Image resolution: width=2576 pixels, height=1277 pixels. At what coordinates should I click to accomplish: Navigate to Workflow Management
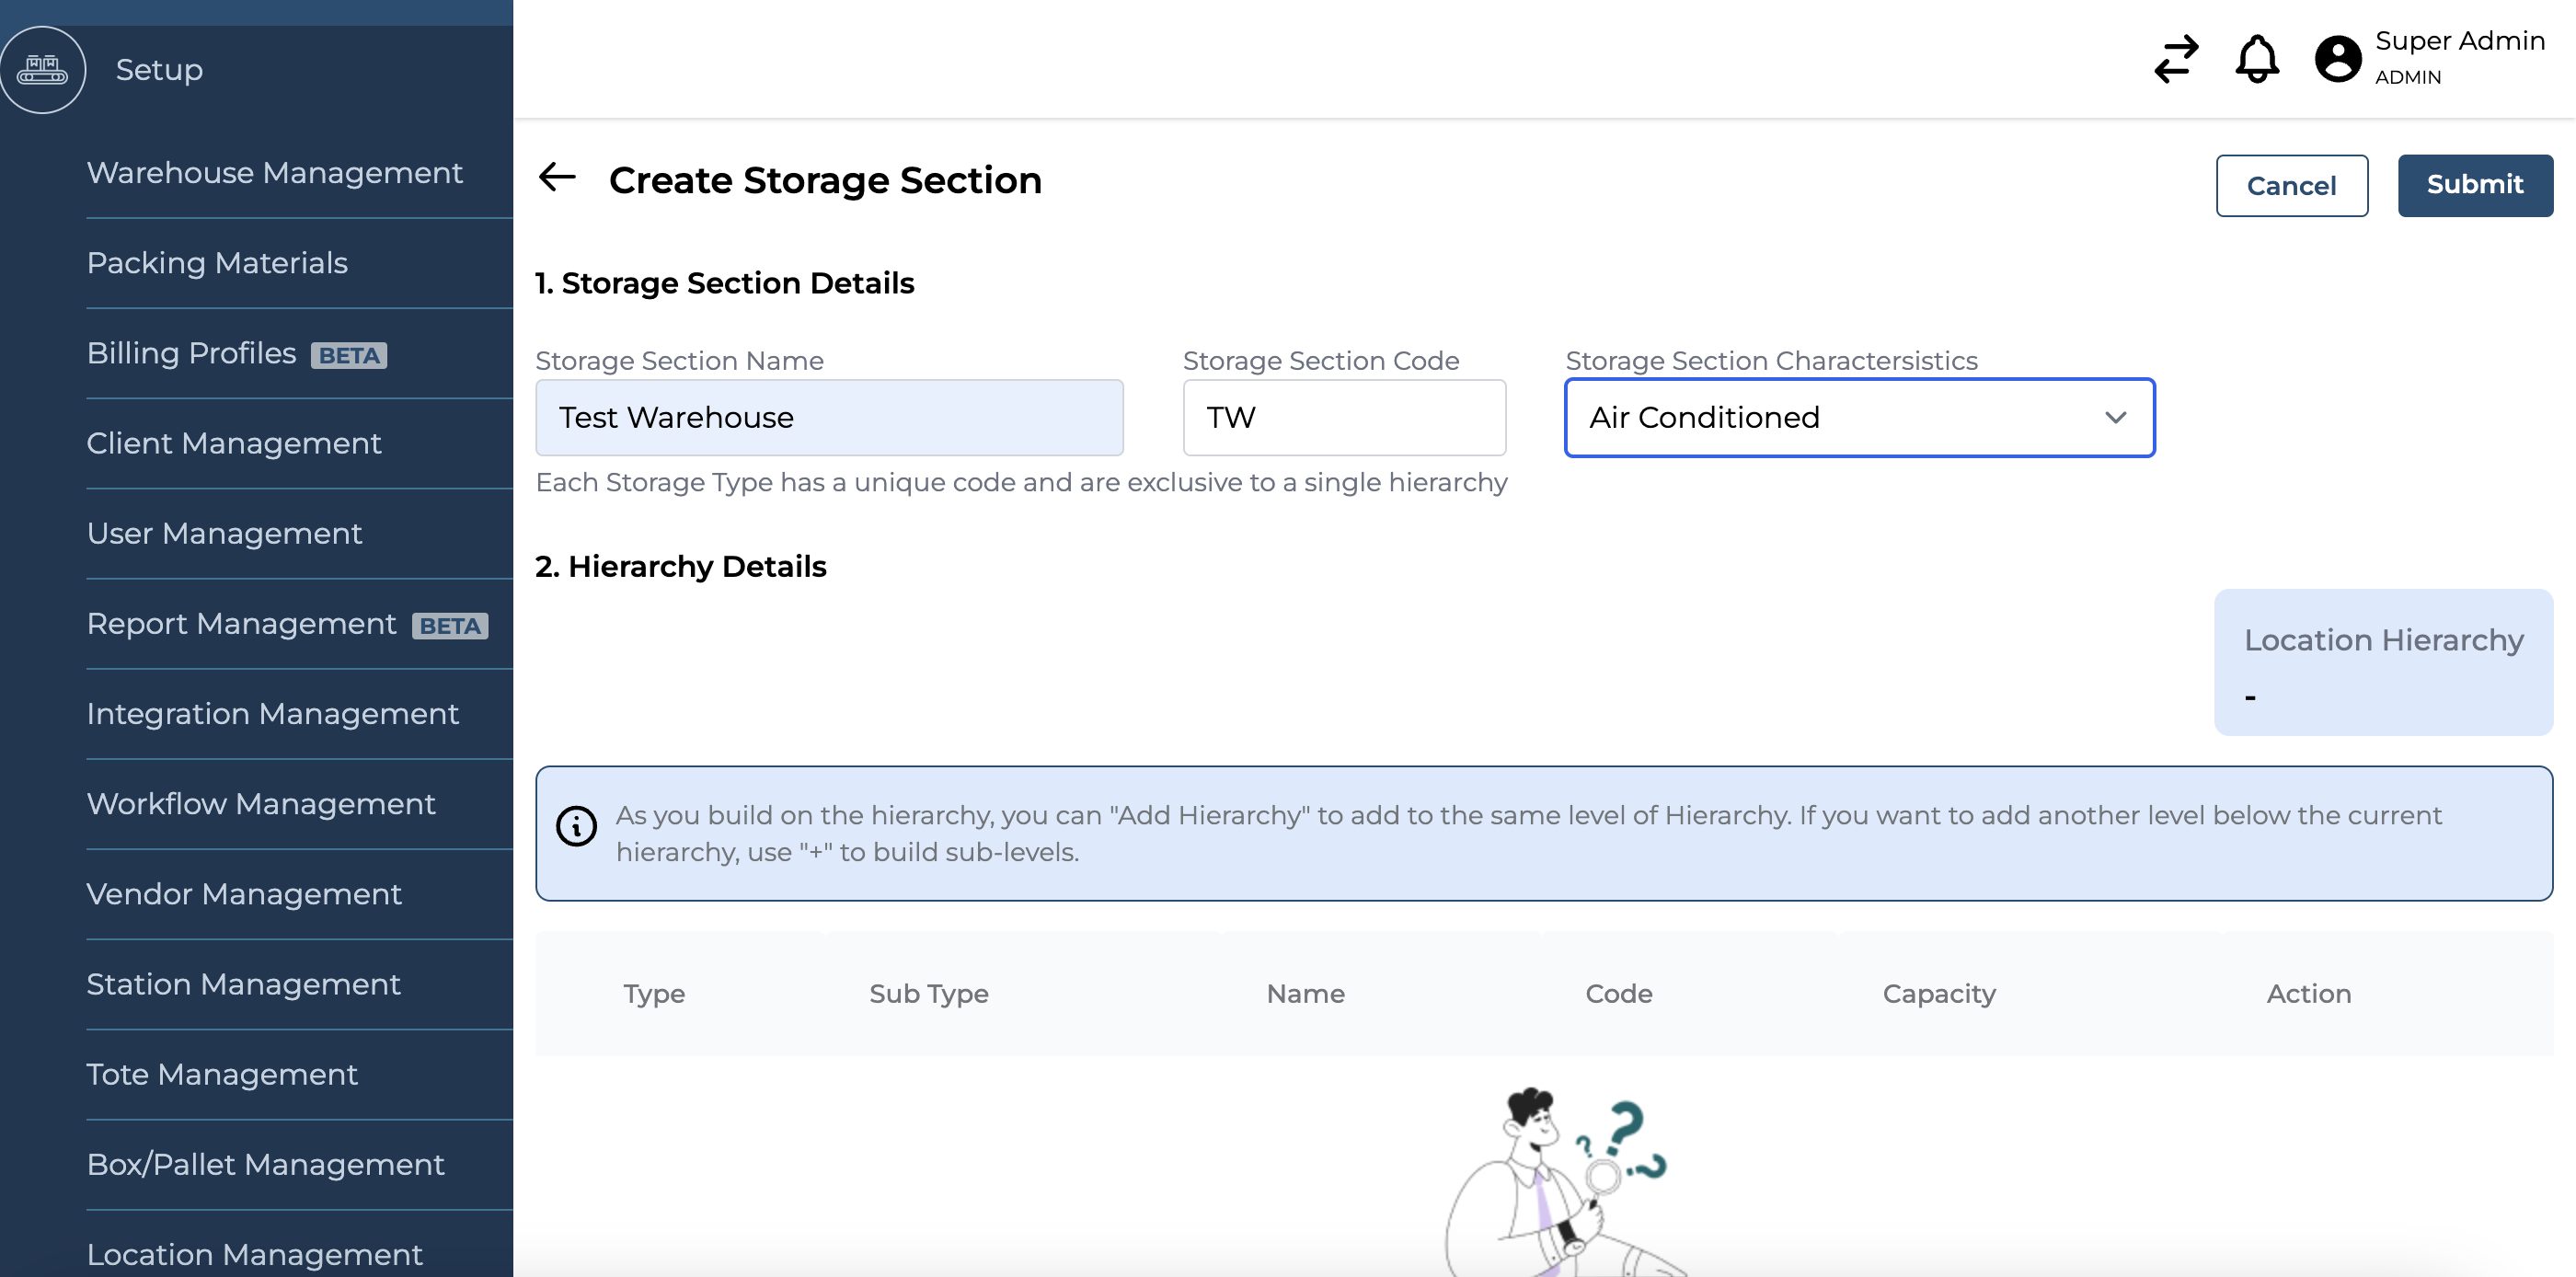tap(260, 804)
